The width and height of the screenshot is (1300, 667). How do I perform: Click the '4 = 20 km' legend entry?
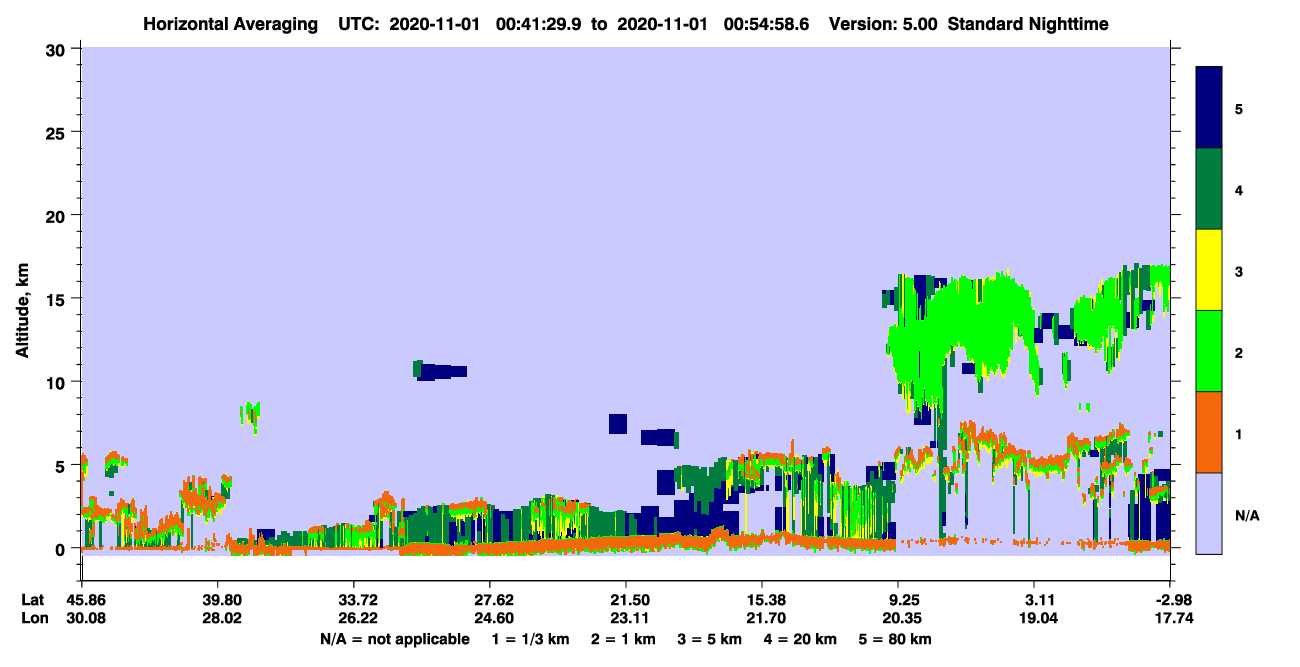pyautogui.click(x=798, y=639)
